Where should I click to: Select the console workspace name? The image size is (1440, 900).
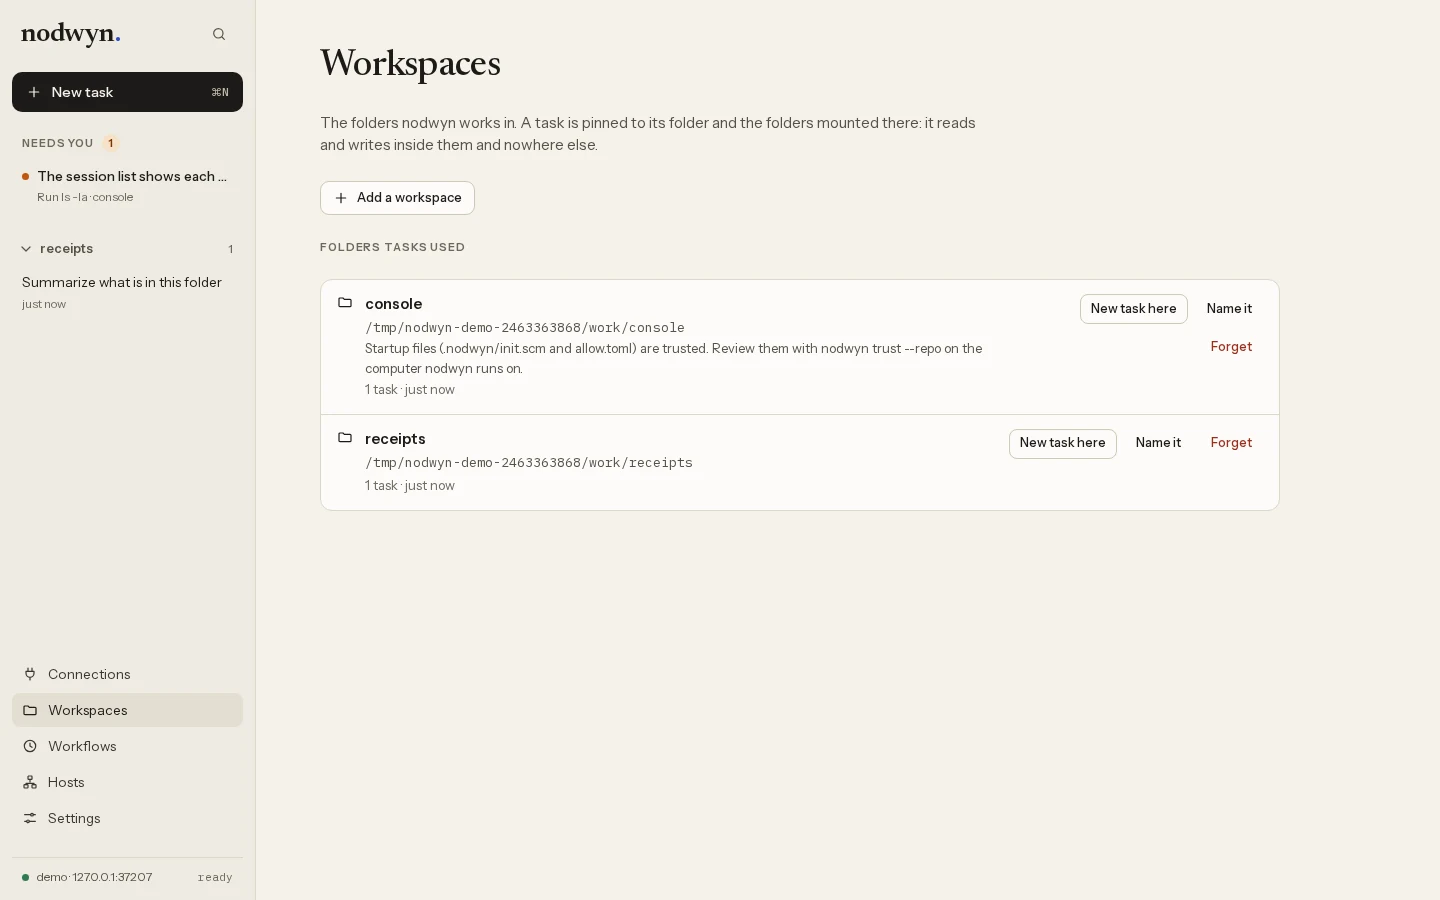(x=393, y=304)
